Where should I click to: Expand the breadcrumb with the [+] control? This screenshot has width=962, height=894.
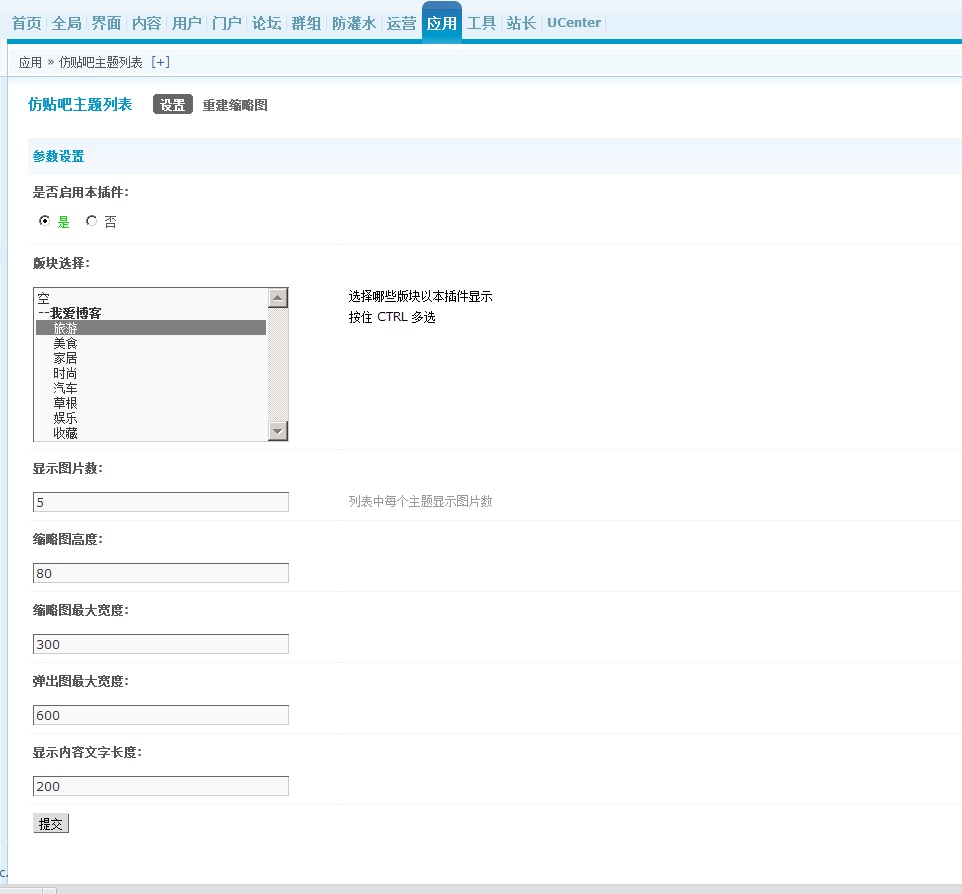161,60
